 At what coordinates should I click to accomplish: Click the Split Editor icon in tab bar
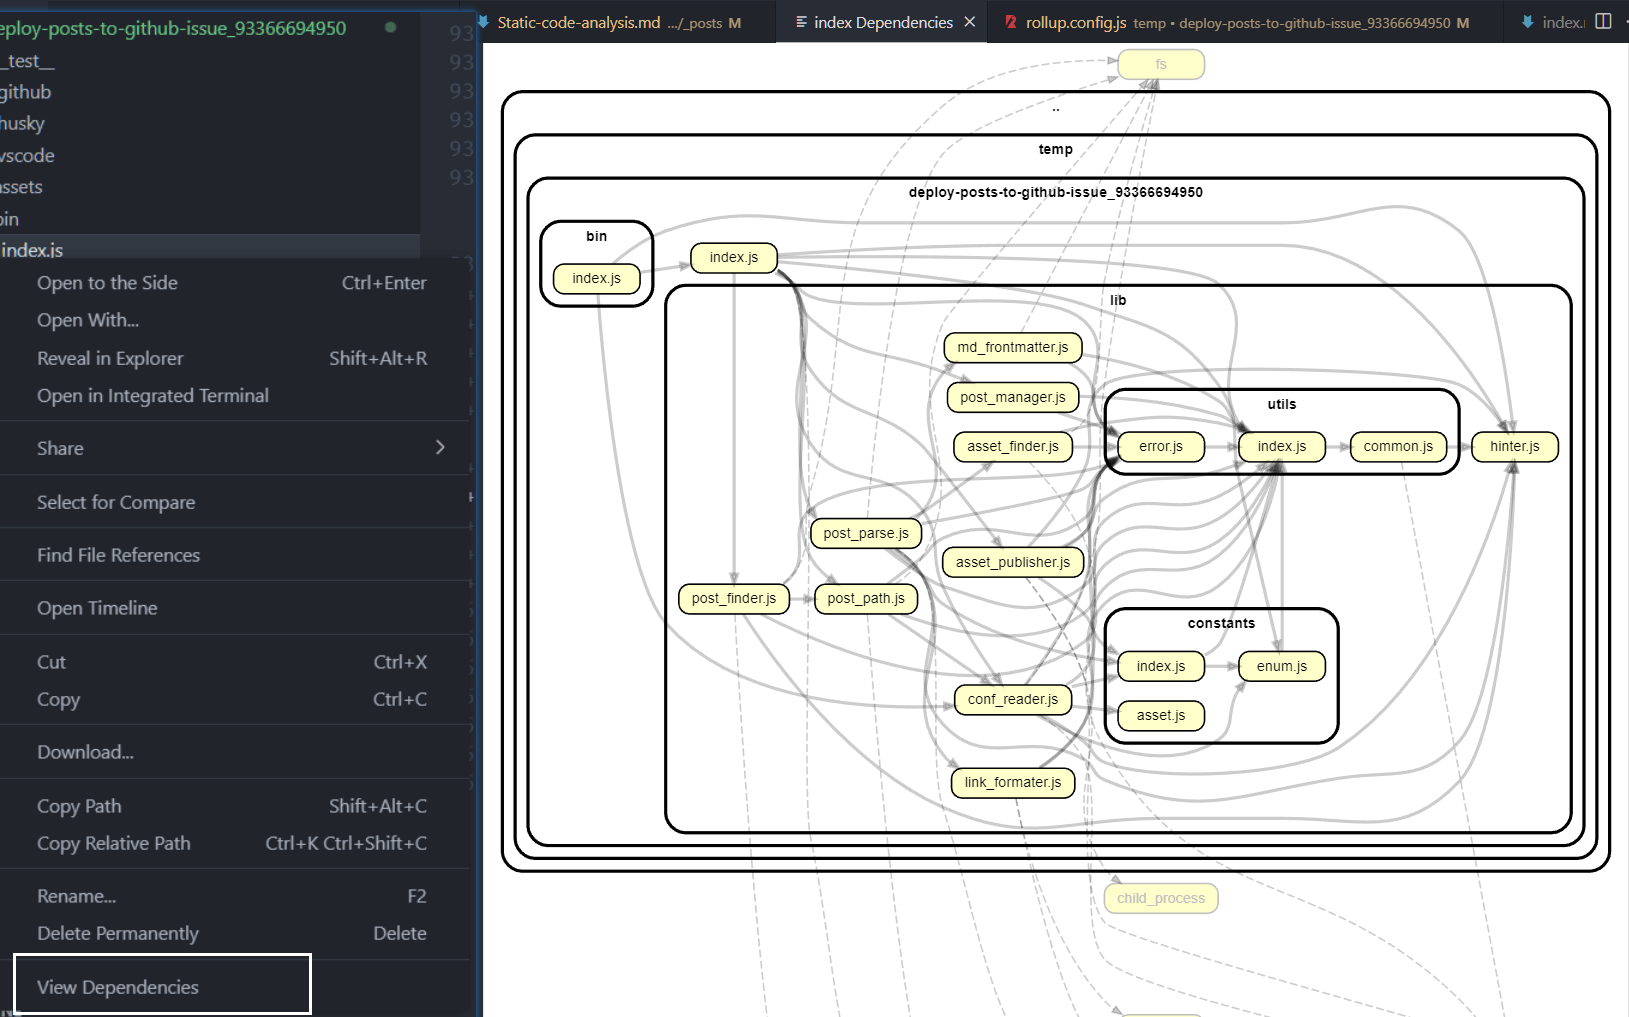1603,21
